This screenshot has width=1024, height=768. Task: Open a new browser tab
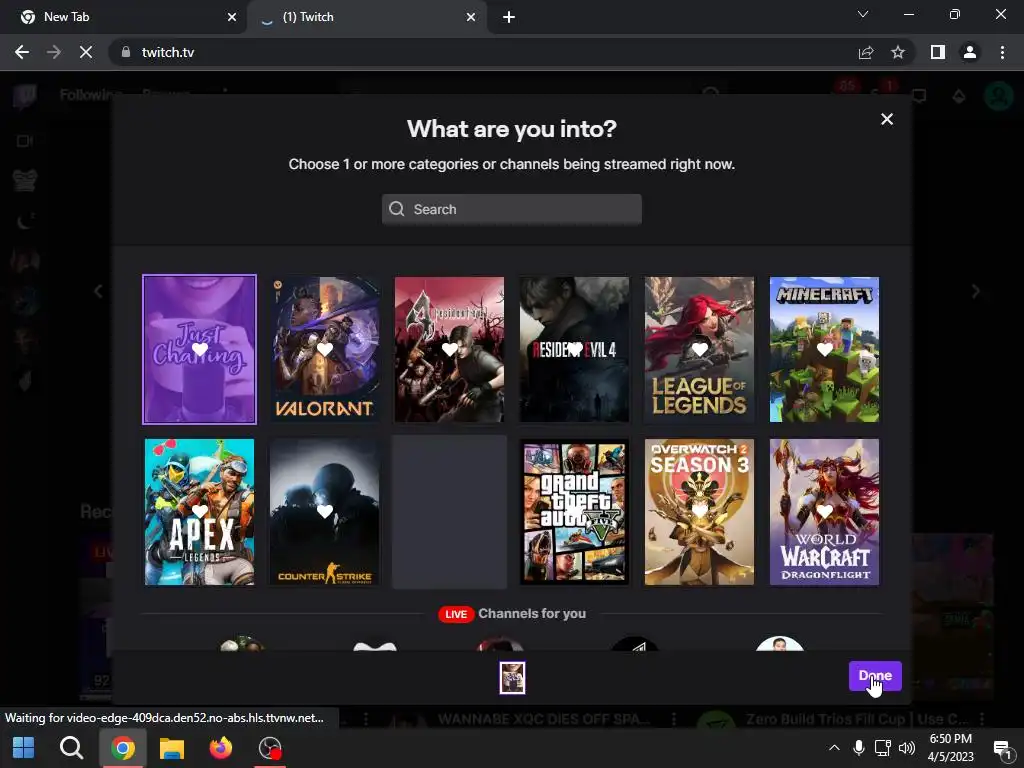click(509, 17)
